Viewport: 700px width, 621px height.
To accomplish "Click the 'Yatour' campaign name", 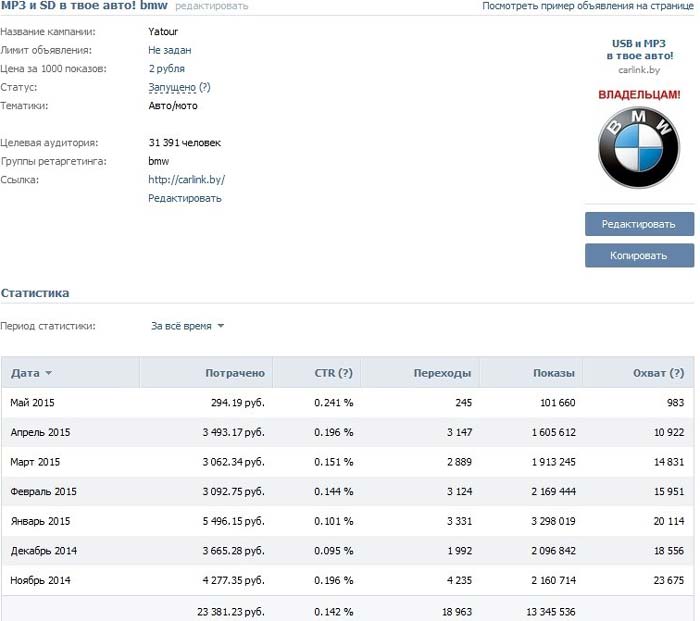I will [x=163, y=32].
